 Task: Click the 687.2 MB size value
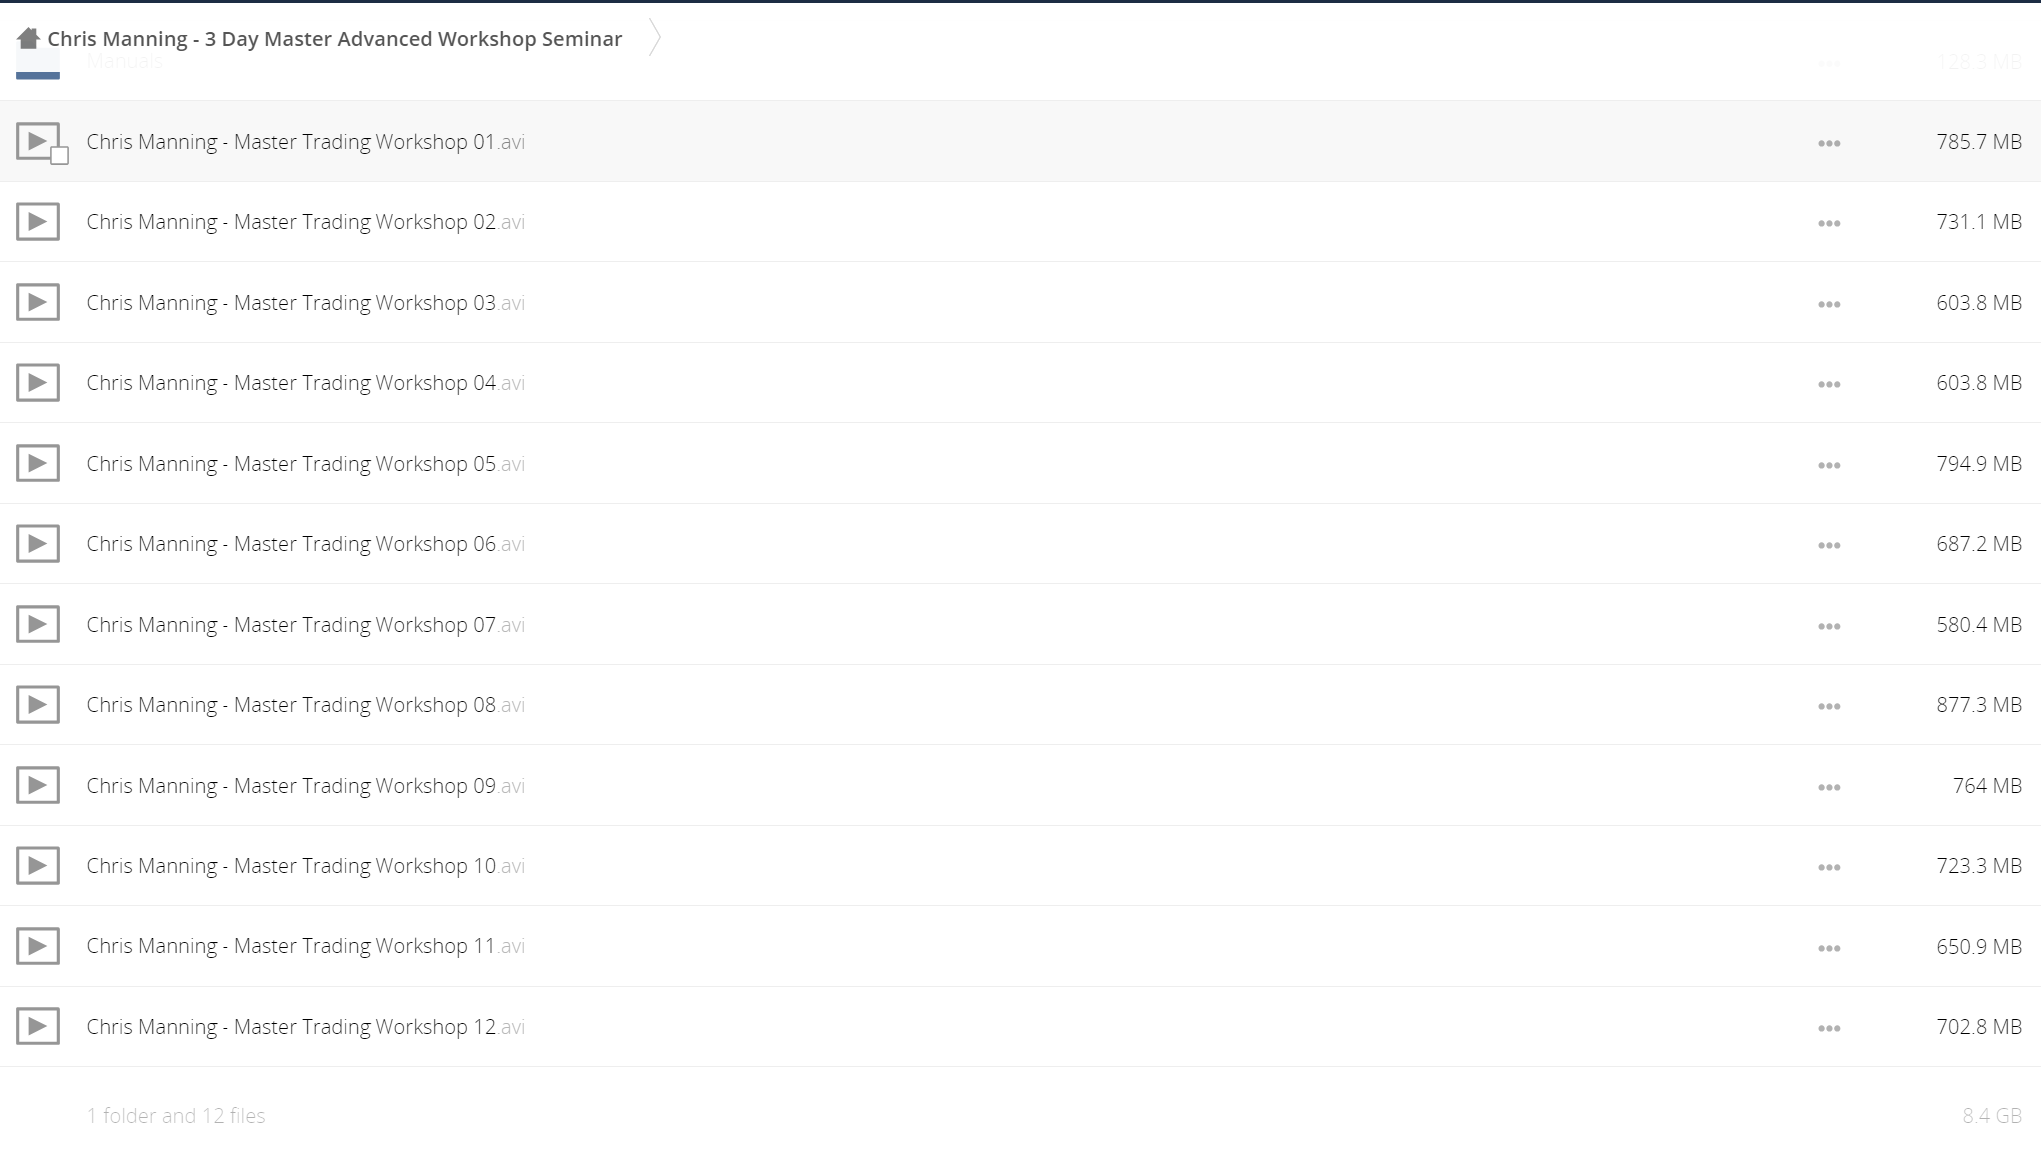click(x=1979, y=544)
